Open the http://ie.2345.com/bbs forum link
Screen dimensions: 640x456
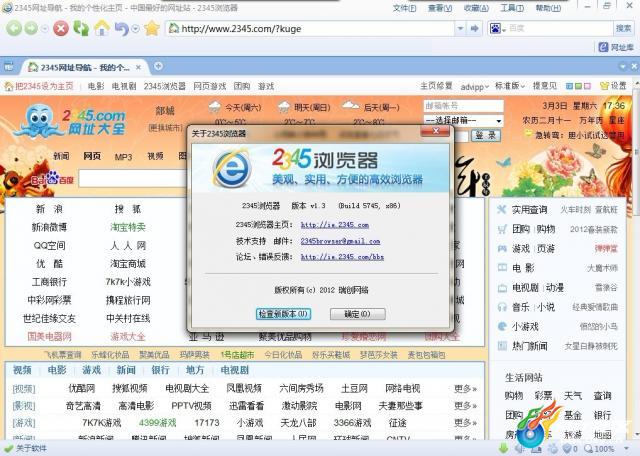pyautogui.click(x=342, y=257)
